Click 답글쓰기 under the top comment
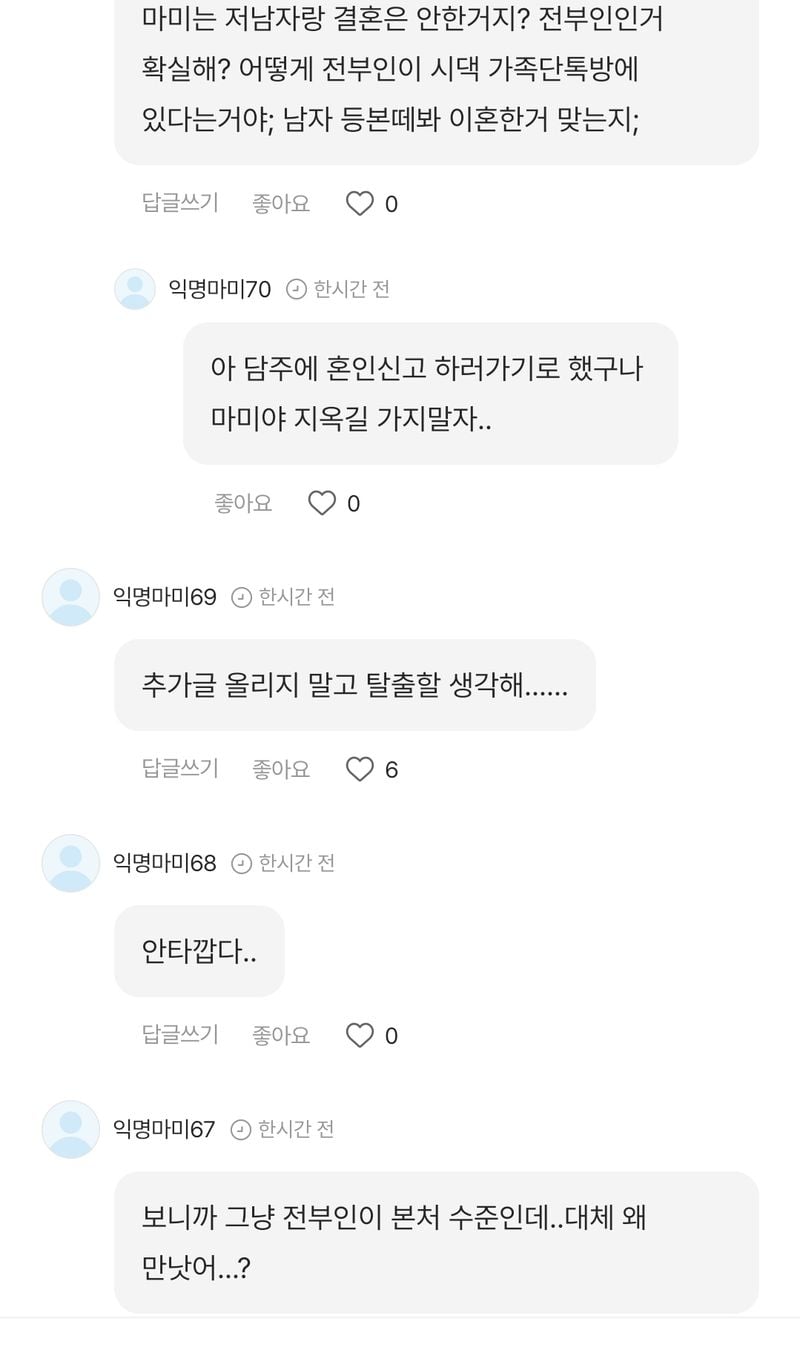The height and width of the screenshot is (1347, 800). click(180, 203)
